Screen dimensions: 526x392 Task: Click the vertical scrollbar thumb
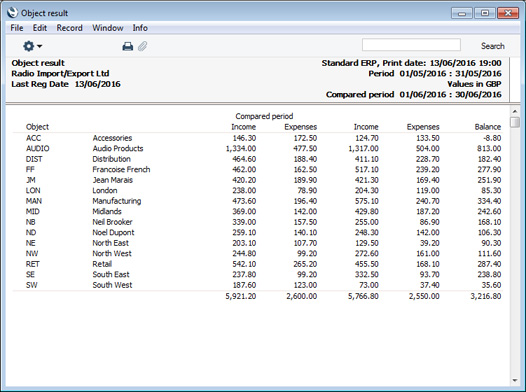[515, 122]
